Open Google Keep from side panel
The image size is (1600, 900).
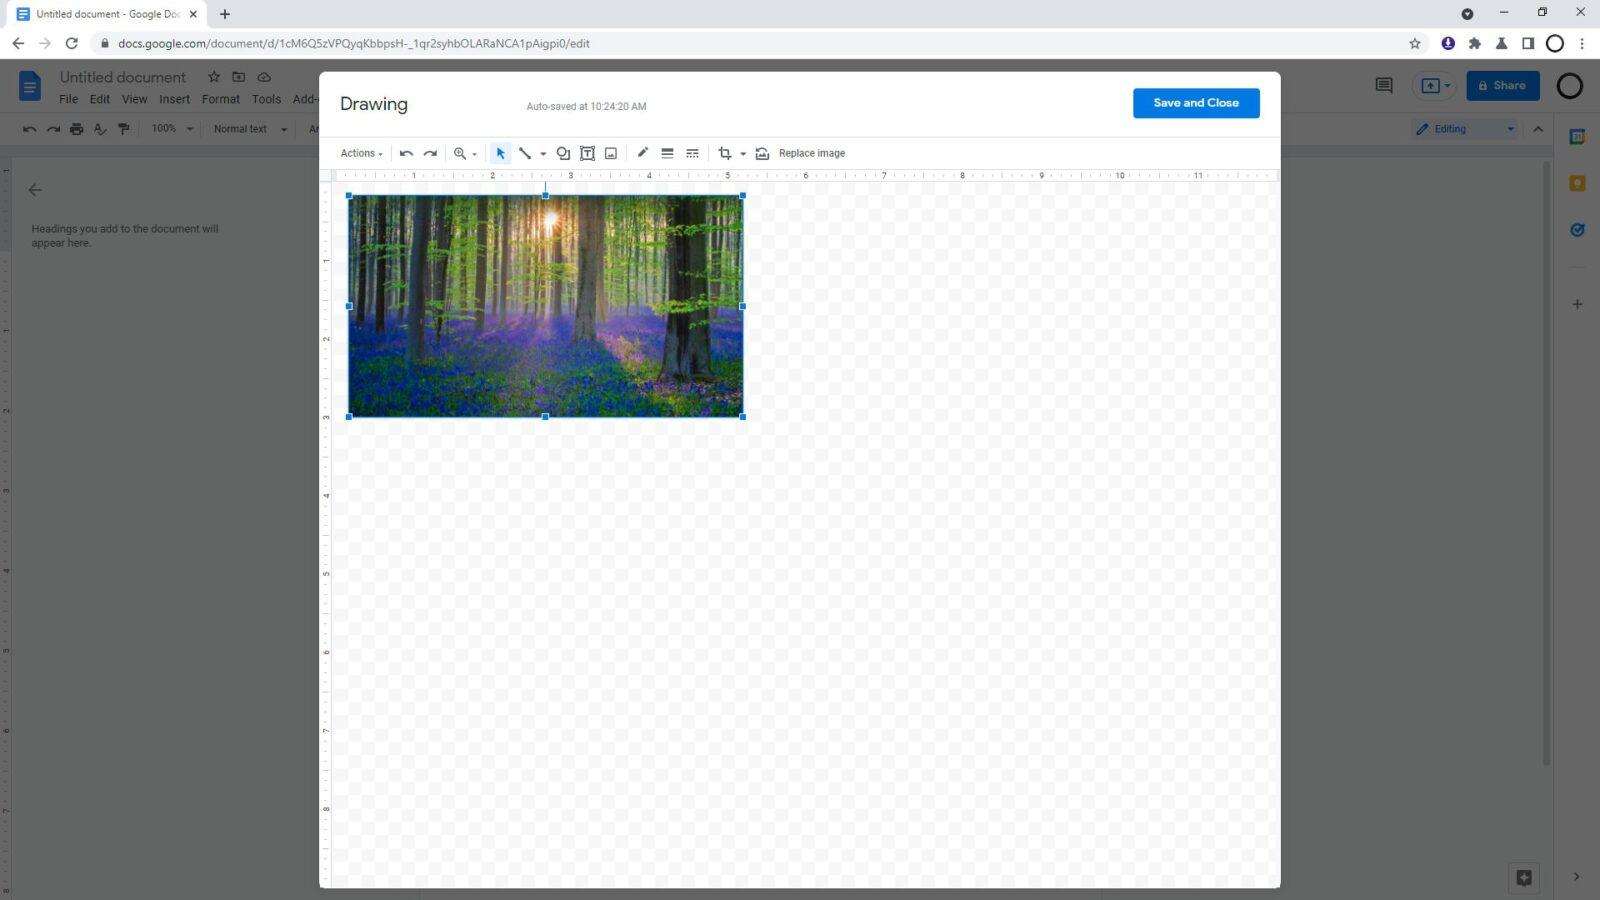[x=1577, y=183]
